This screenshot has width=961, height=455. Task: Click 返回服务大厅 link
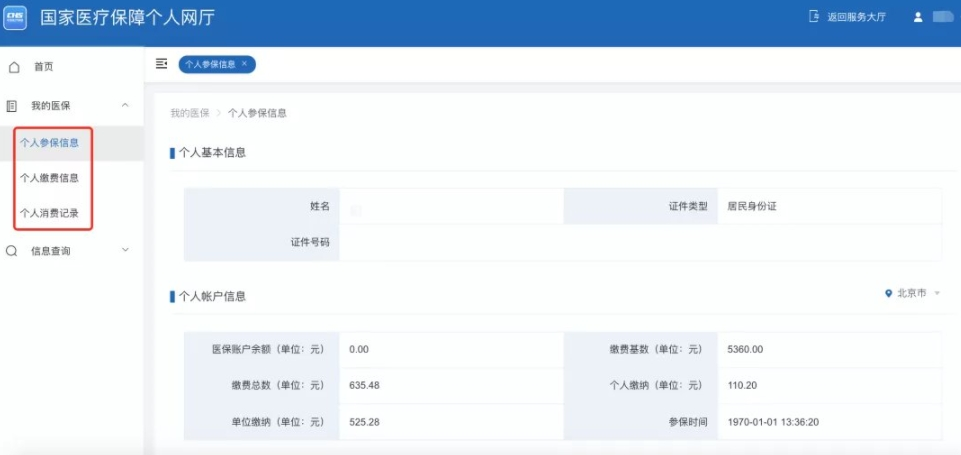[x=856, y=17]
